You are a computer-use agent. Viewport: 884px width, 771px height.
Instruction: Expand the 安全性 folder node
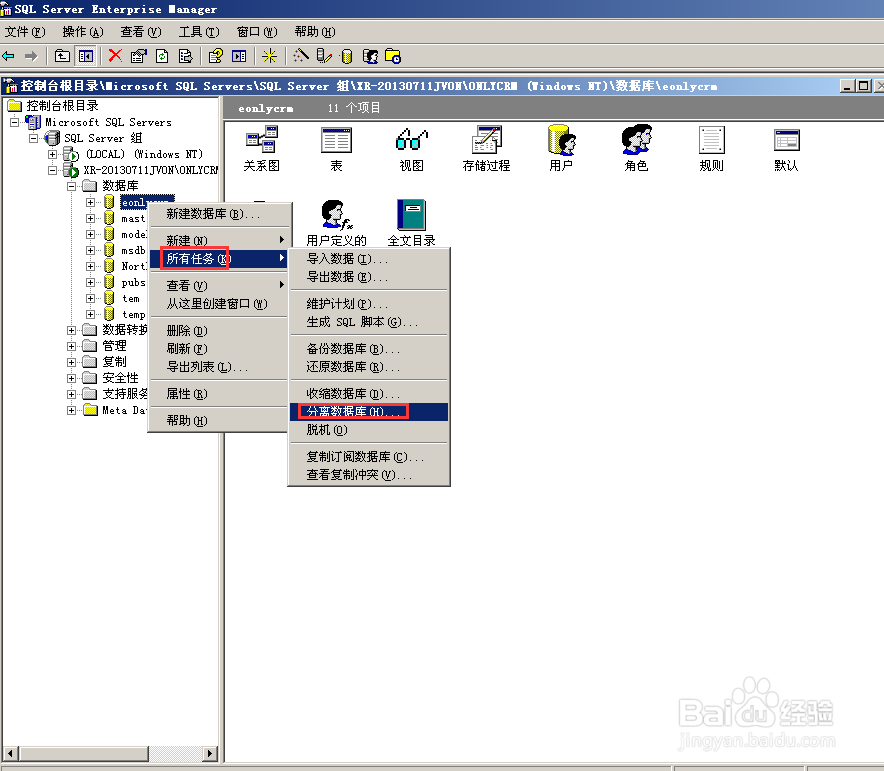tap(72, 378)
